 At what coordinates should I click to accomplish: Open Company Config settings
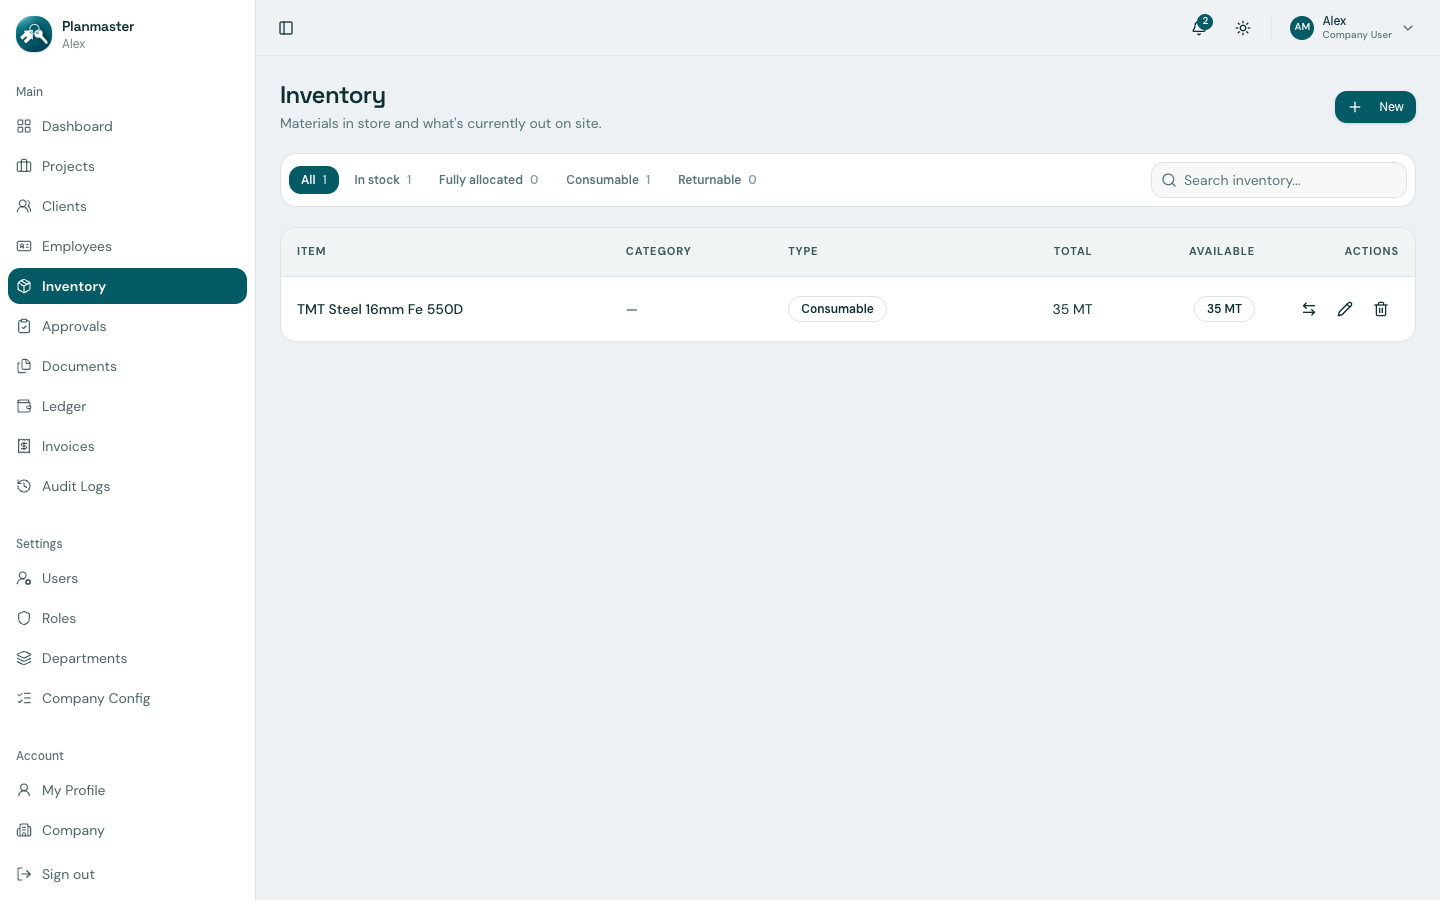tap(127, 698)
